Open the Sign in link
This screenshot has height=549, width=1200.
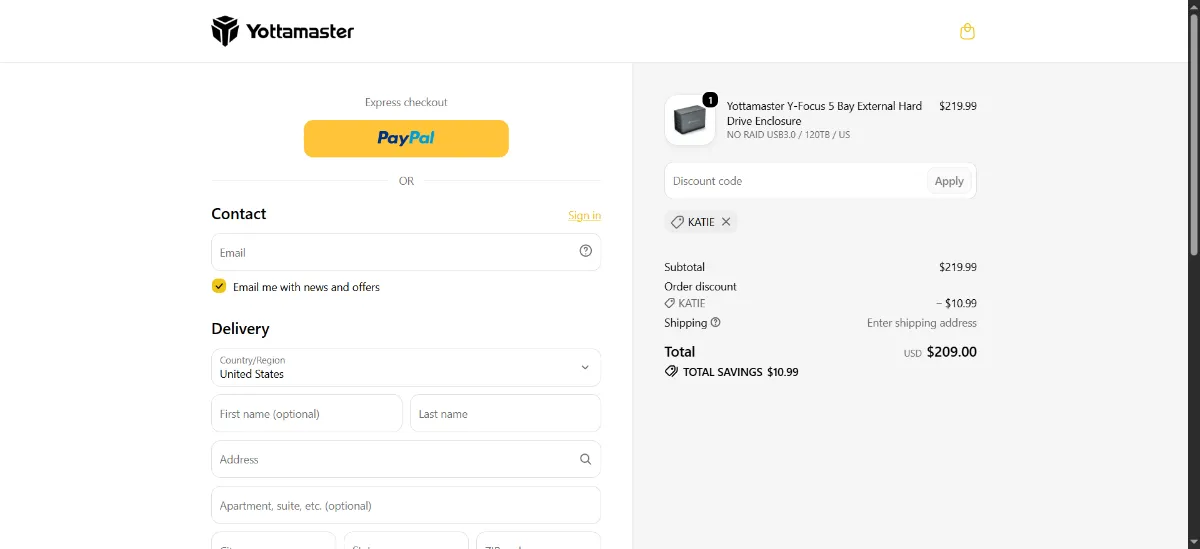pos(584,215)
